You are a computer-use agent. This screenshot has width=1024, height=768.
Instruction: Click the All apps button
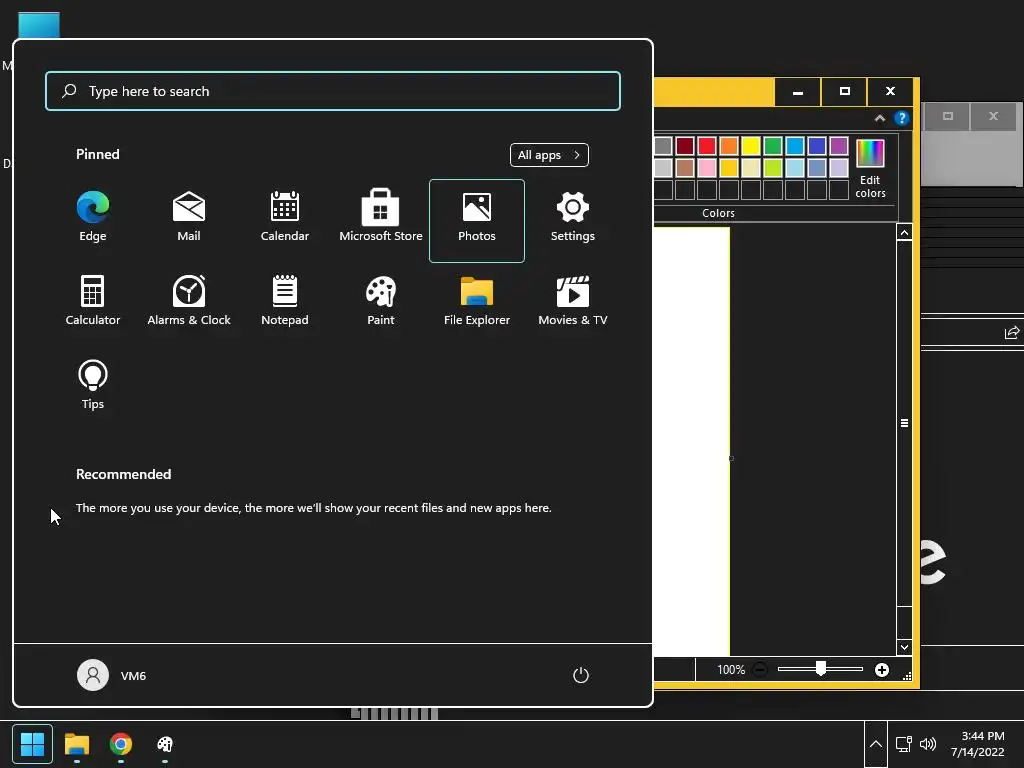[549, 155]
